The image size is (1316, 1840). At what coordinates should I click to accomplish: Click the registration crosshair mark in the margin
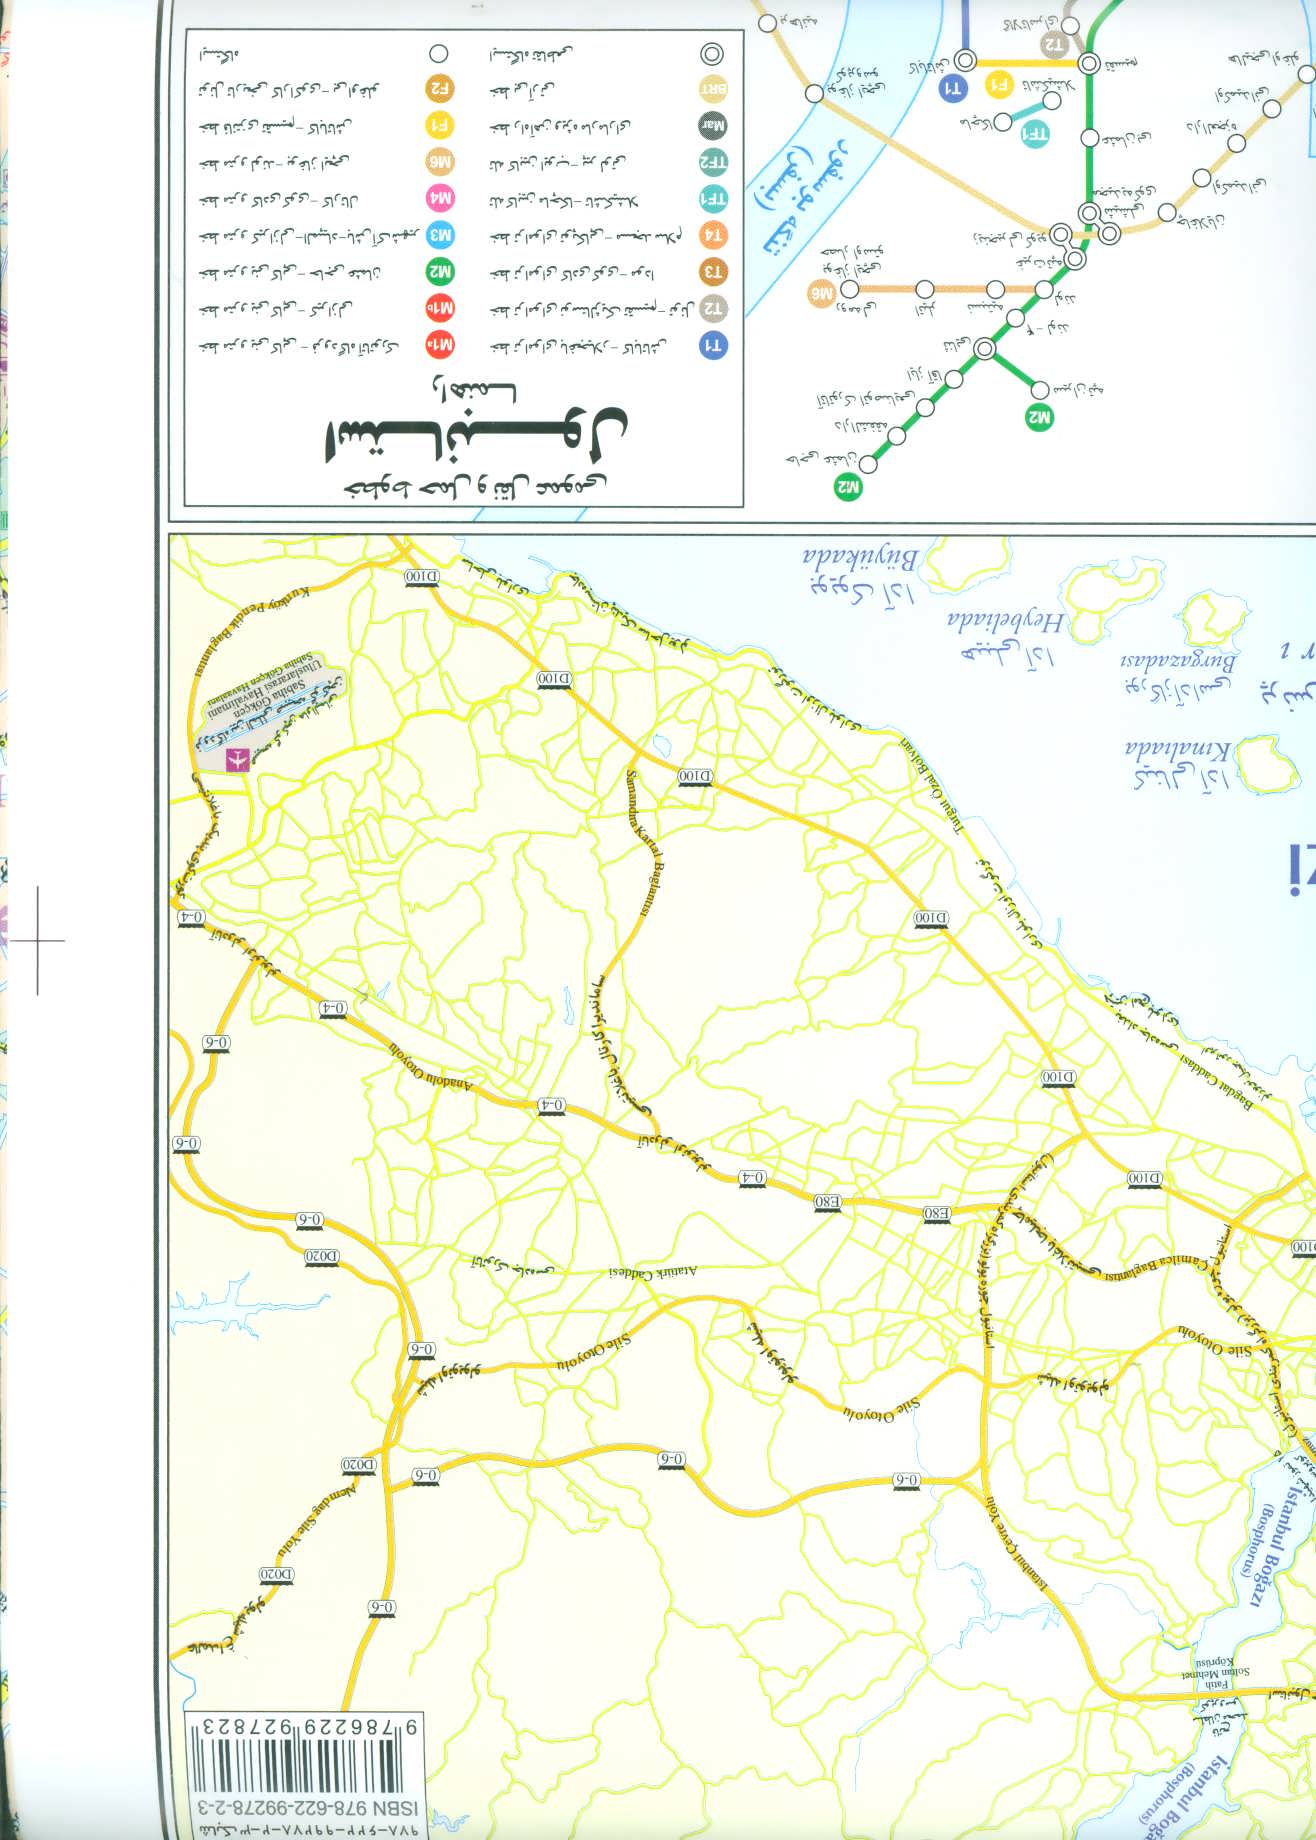(38, 940)
